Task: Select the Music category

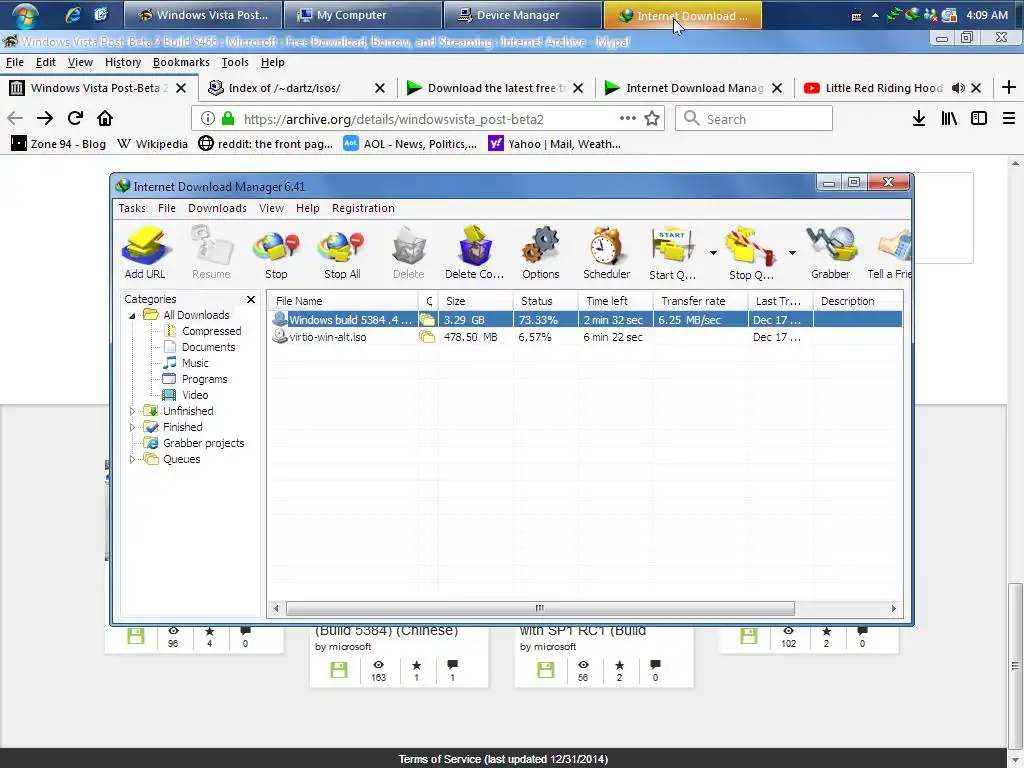Action: point(195,363)
